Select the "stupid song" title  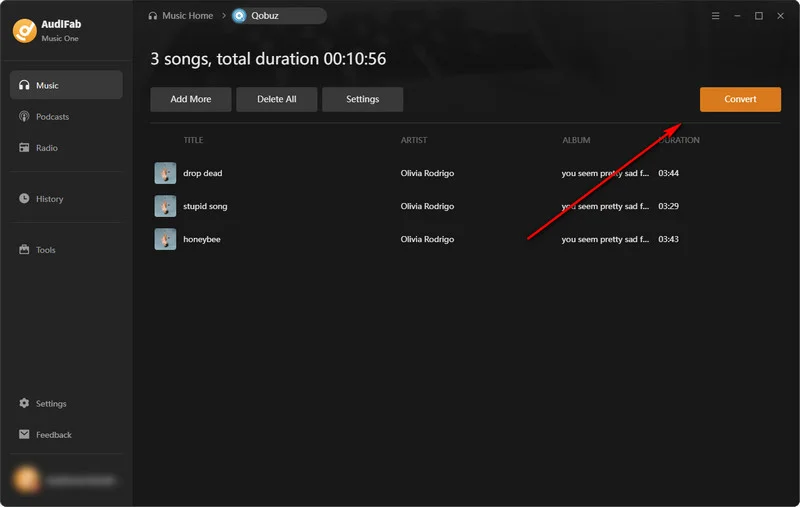(205, 206)
